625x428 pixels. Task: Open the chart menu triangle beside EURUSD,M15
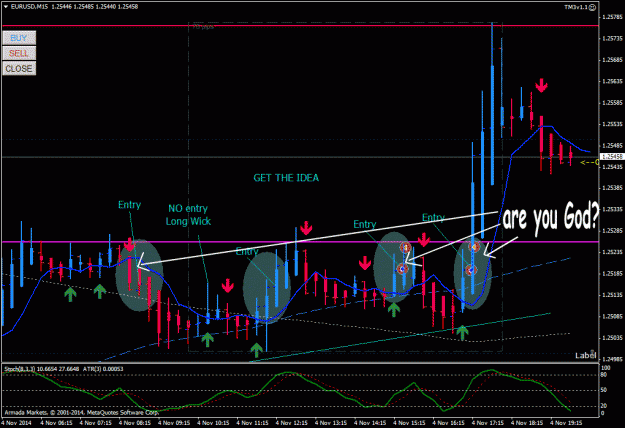tap(5, 7)
